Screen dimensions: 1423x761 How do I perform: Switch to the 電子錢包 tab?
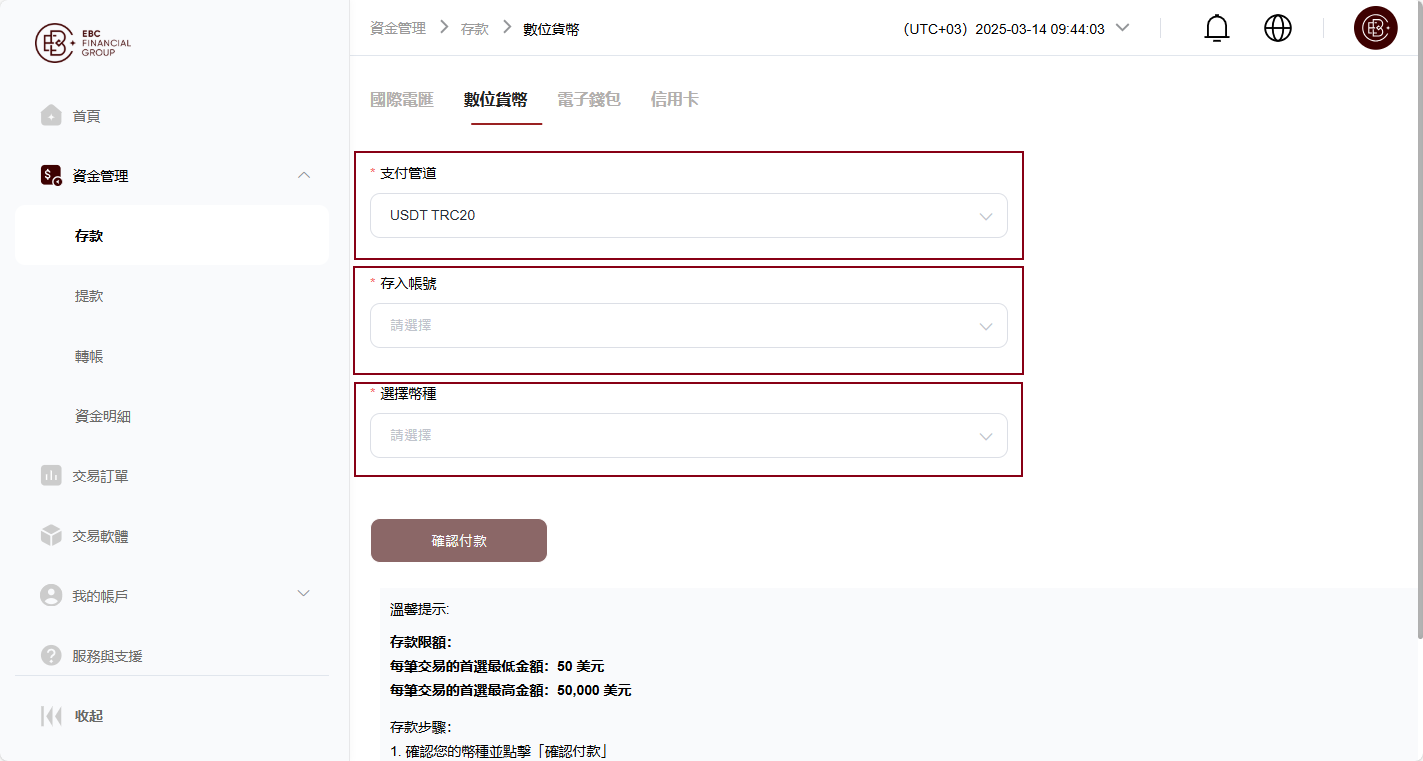tap(589, 99)
